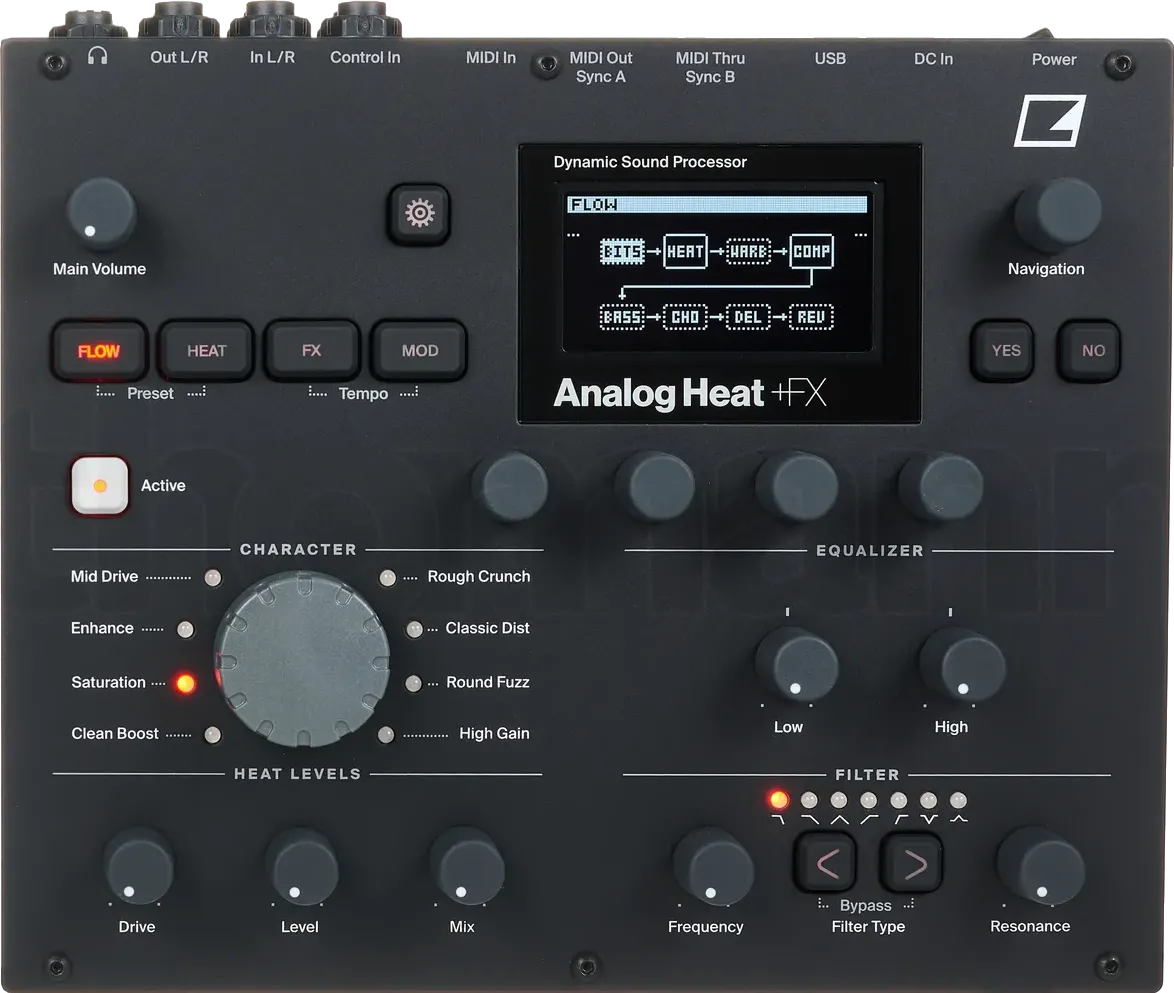Viewport: 1174px width, 993px height.
Task: Step to the next filter type
Action: coord(910,862)
